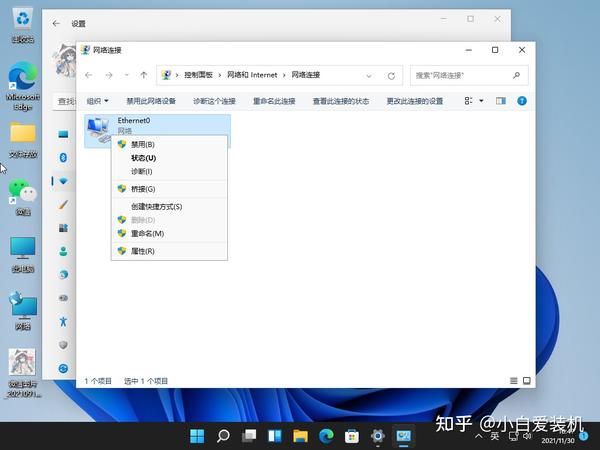Screen dimensions: 600x450
Task: Open Bluetooth category in Settings sidebar
Action: click(x=64, y=157)
